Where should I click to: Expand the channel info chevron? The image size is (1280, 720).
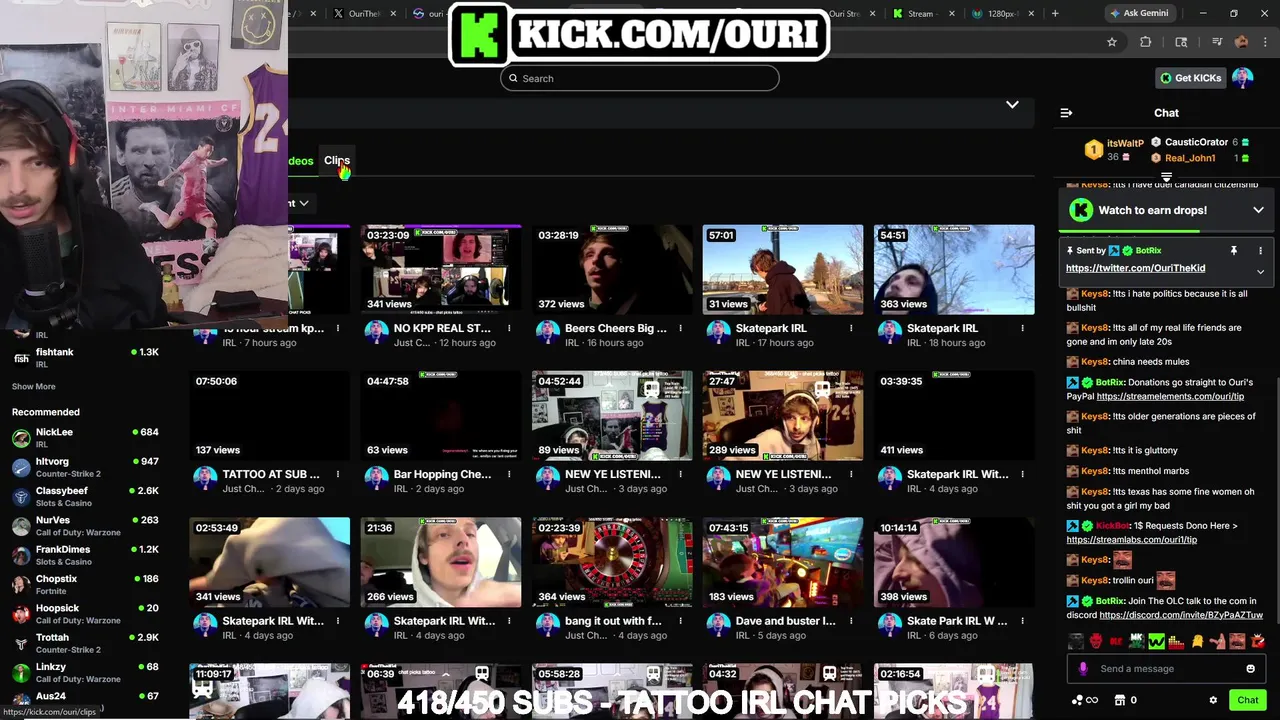[x=1012, y=105]
